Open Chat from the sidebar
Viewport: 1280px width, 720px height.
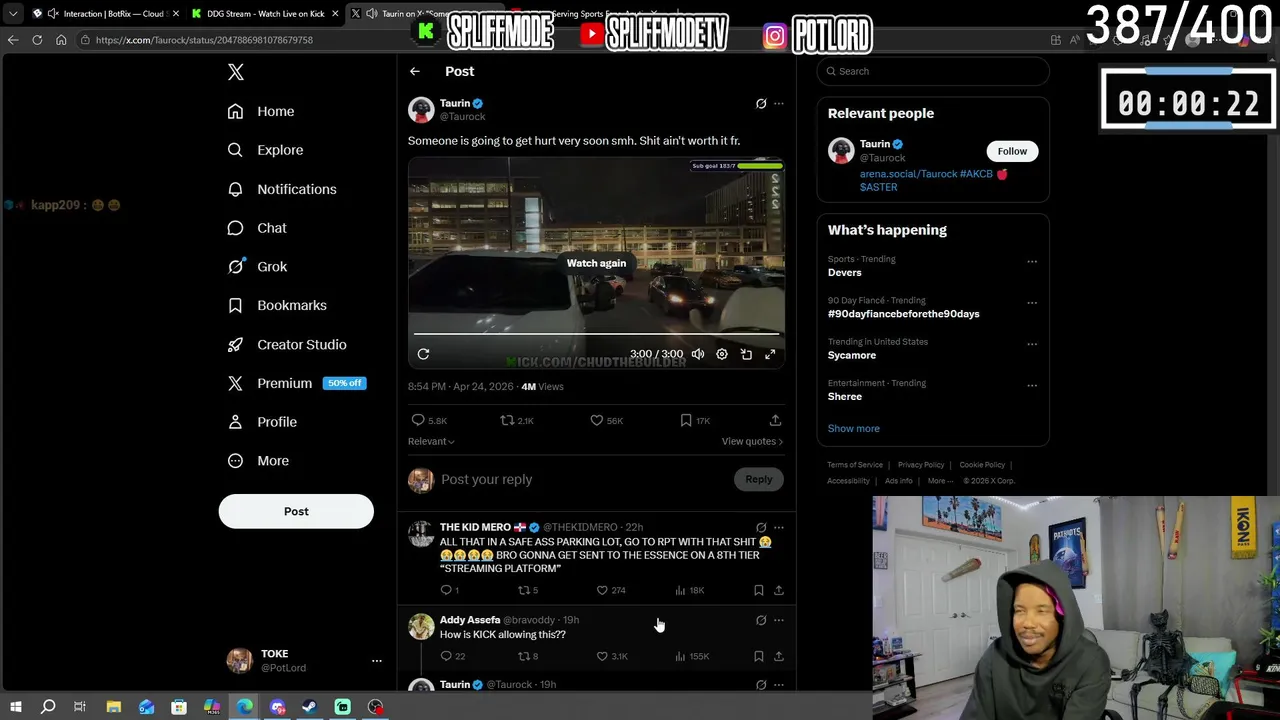click(257, 228)
